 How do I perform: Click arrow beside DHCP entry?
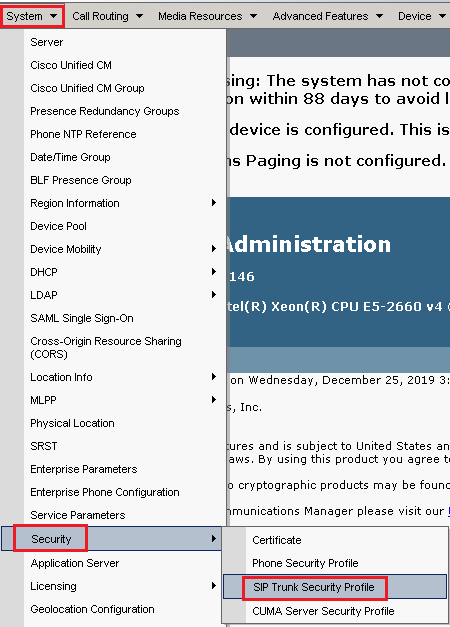214,272
